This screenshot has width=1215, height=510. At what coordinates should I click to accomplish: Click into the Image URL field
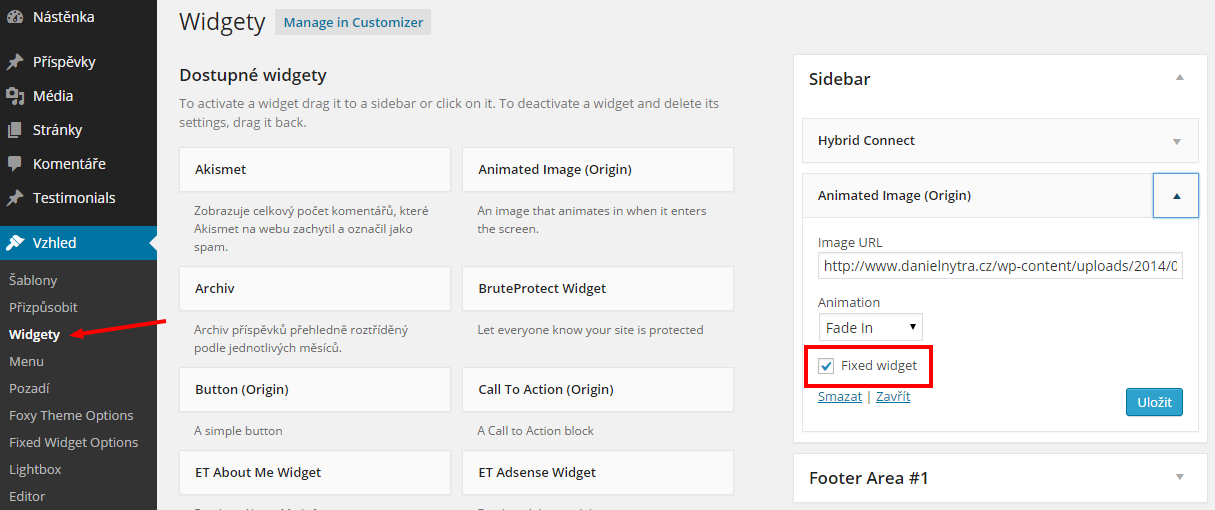click(x=1000, y=266)
